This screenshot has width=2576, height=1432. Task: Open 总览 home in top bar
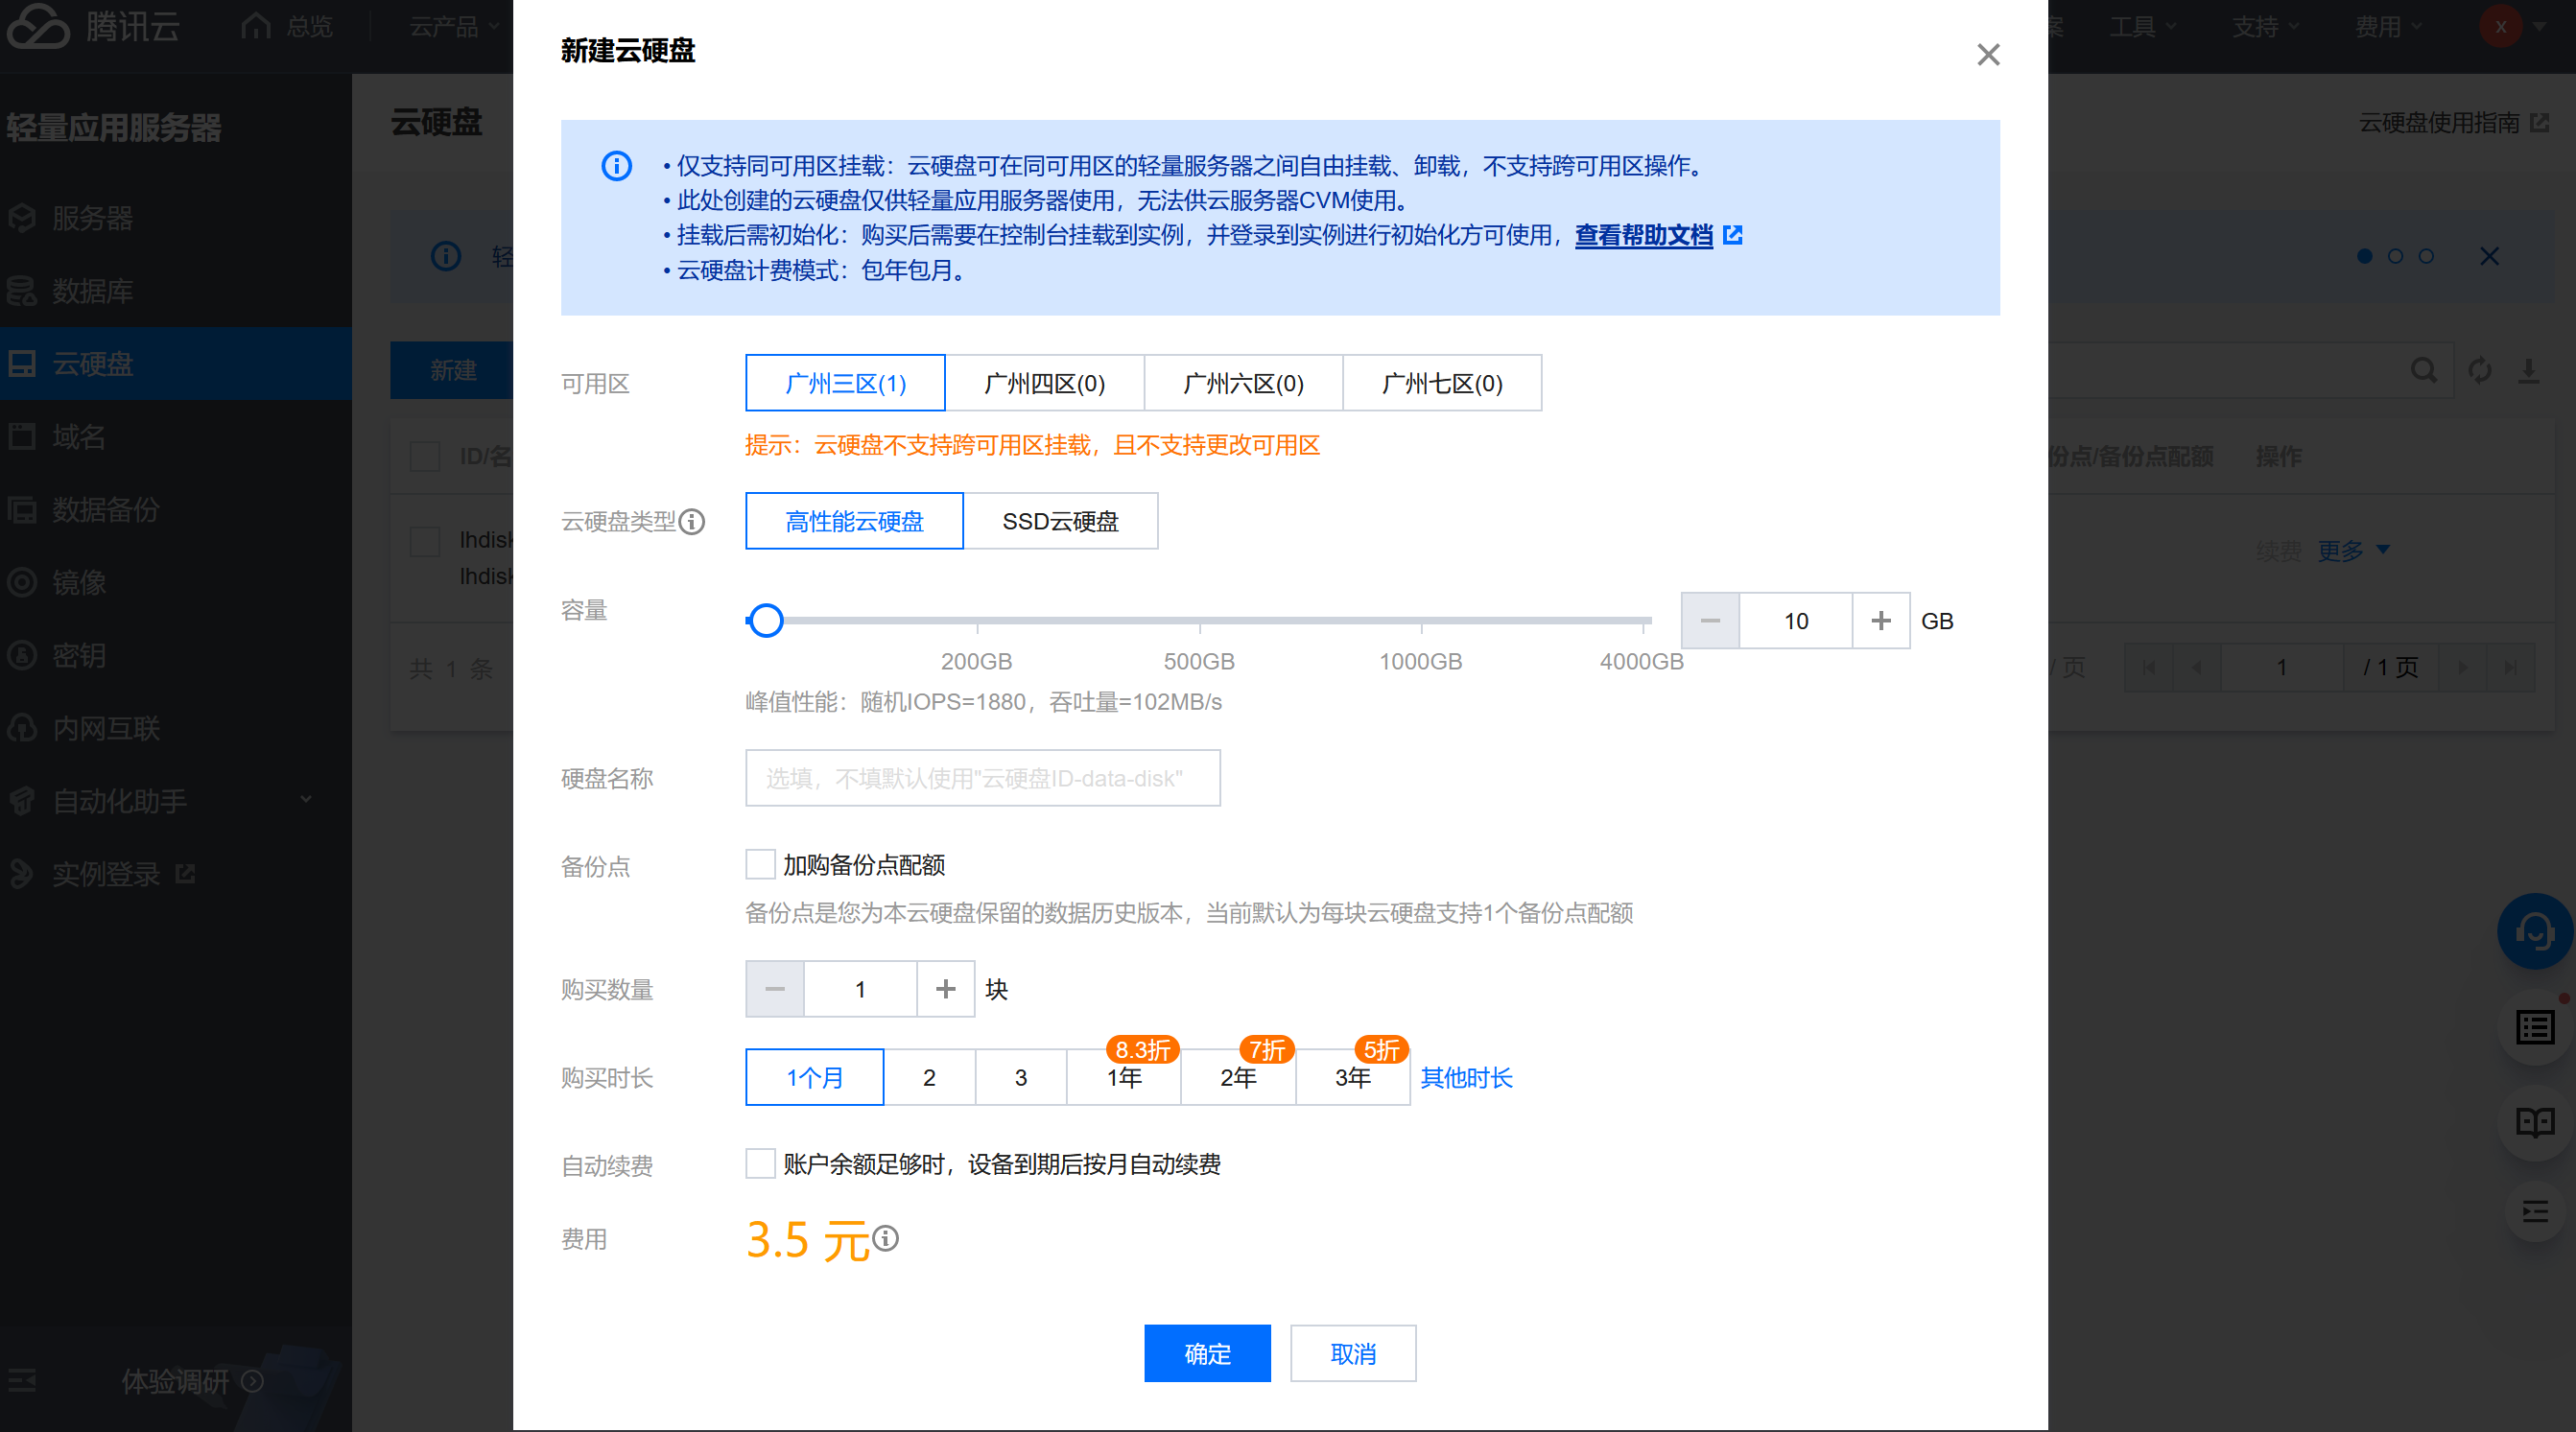click(x=287, y=26)
